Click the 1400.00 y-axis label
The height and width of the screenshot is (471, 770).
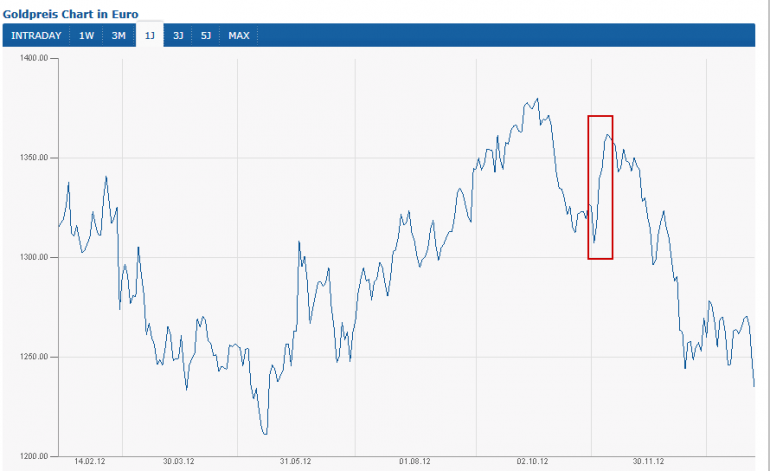point(35,59)
